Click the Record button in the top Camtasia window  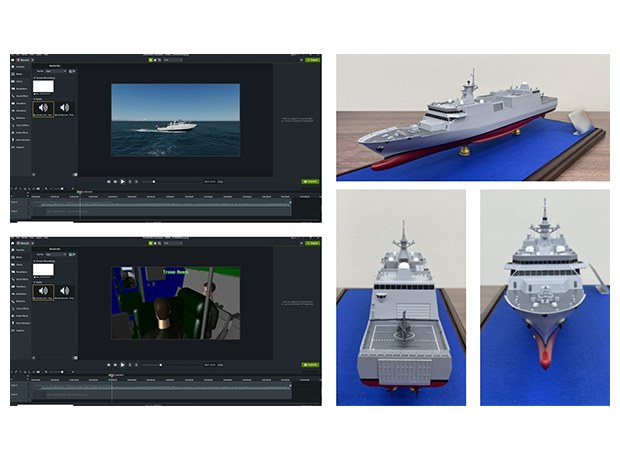(x=20, y=59)
